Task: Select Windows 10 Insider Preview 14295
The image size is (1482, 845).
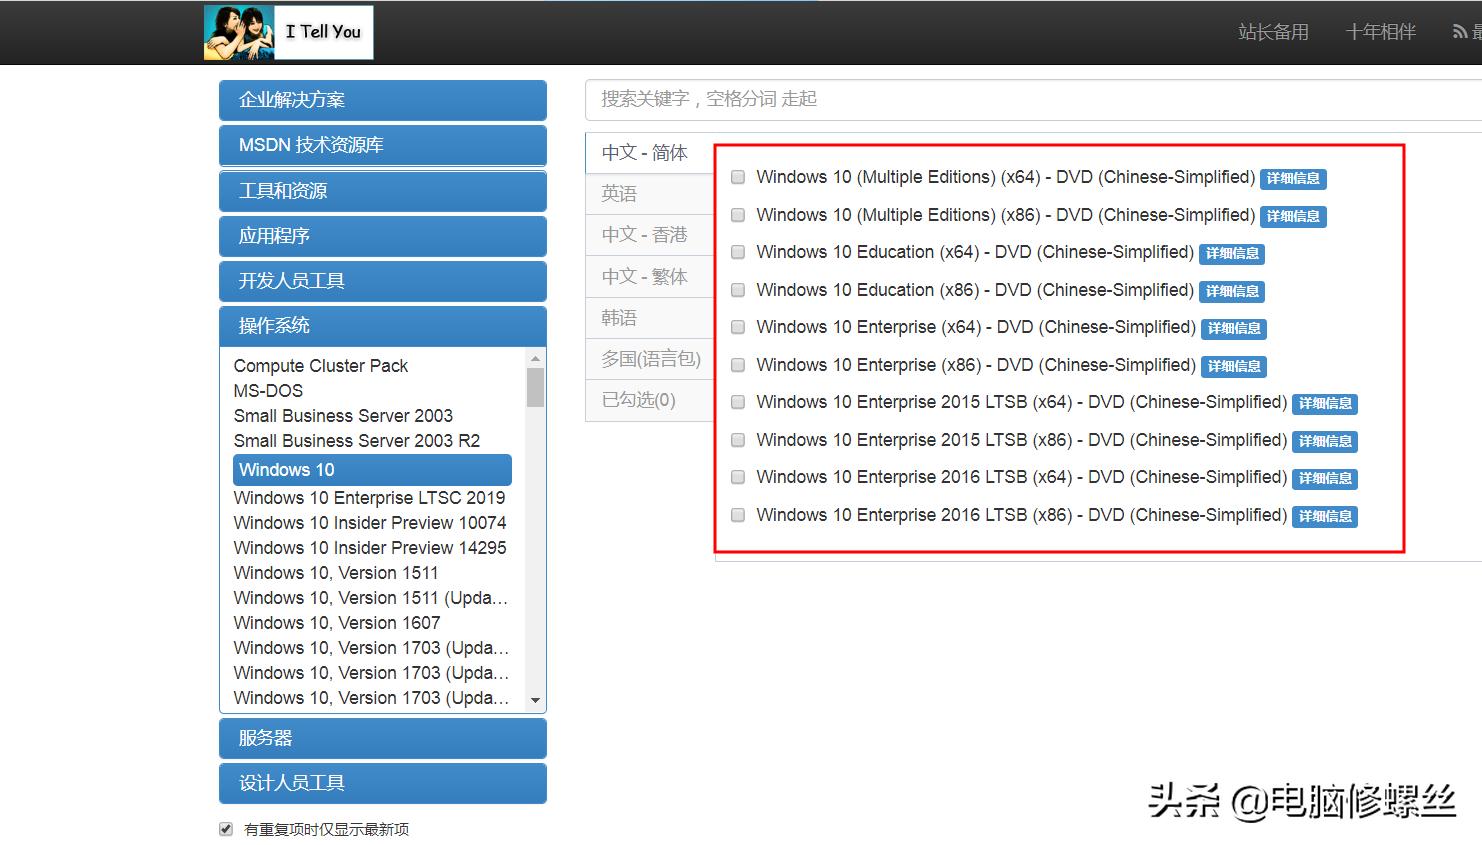Action: coord(370,548)
